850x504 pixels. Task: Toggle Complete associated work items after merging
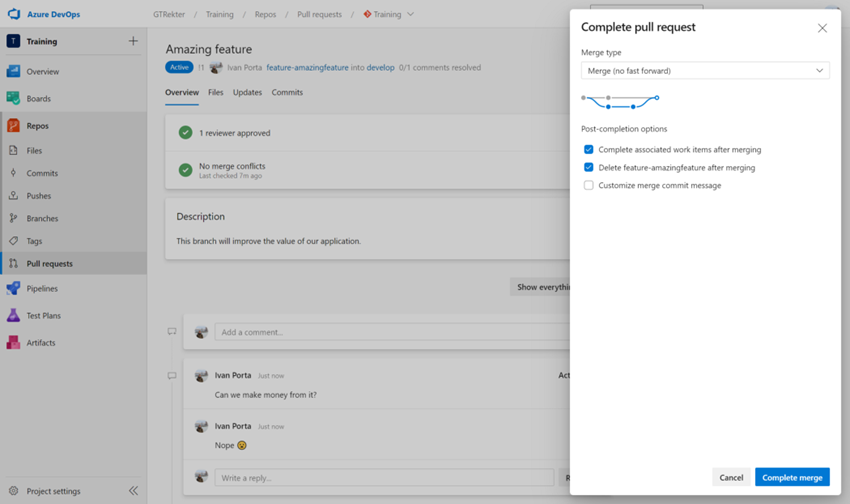(x=589, y=150)
